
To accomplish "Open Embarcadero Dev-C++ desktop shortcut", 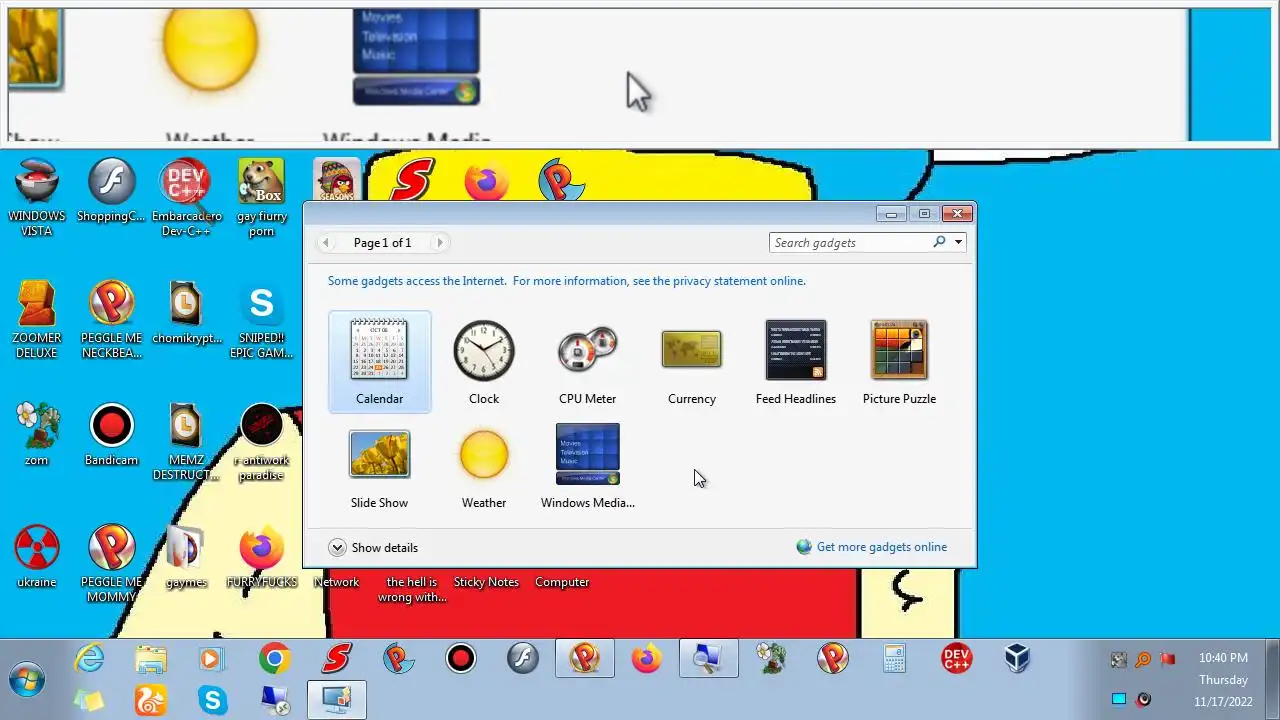I will tap(186, 198).
